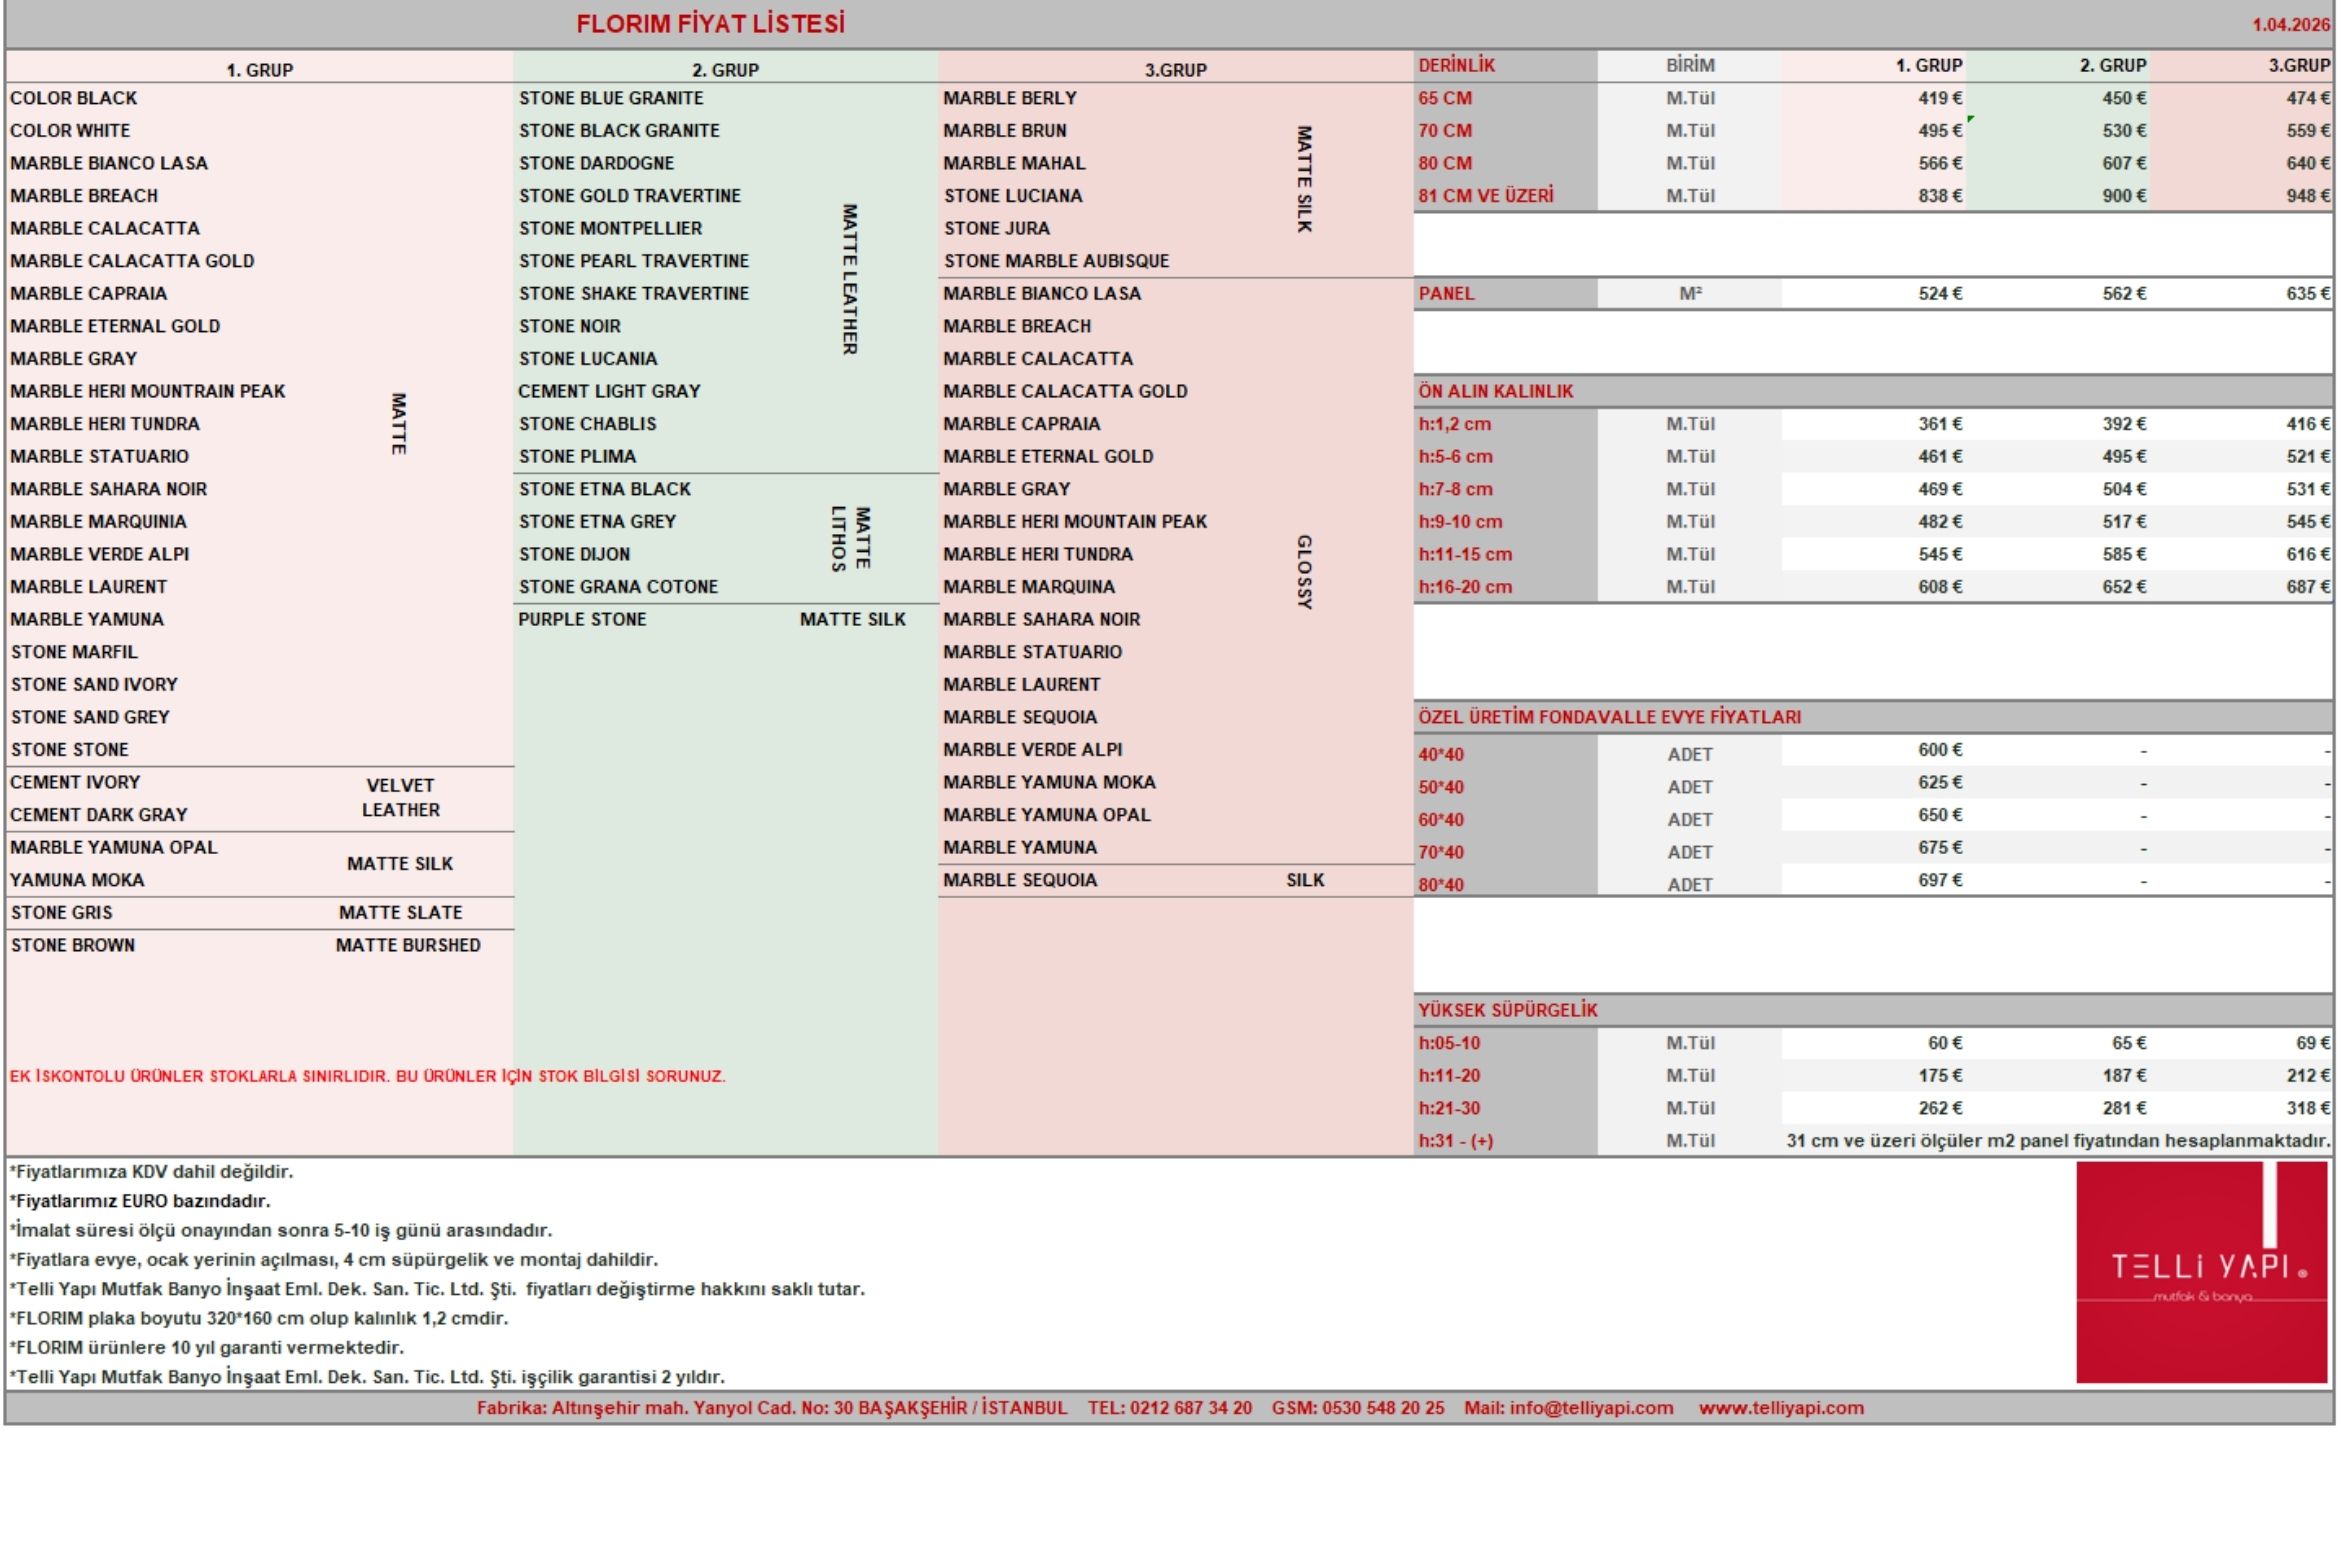The image size is (2339, 1550).
Task: Select the "COLOR WHITE" row
Action: (x=70, y=131)
